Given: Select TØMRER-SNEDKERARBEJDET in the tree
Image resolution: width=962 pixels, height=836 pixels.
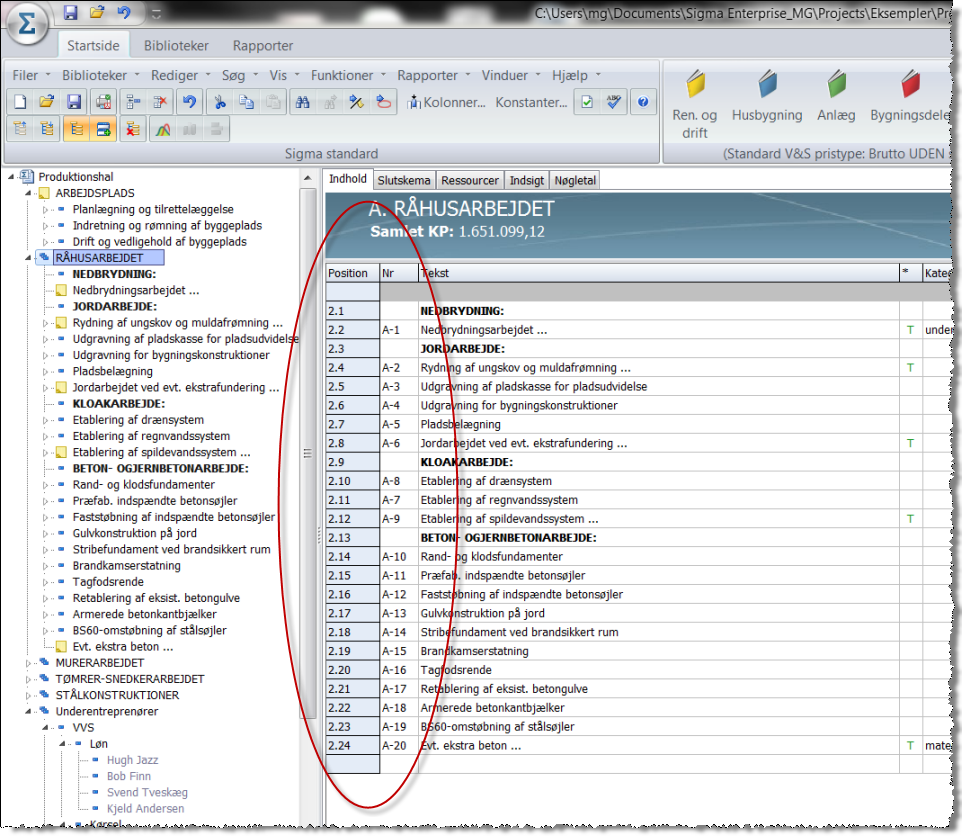Looking at the screenshot, I should coord(129,679).
